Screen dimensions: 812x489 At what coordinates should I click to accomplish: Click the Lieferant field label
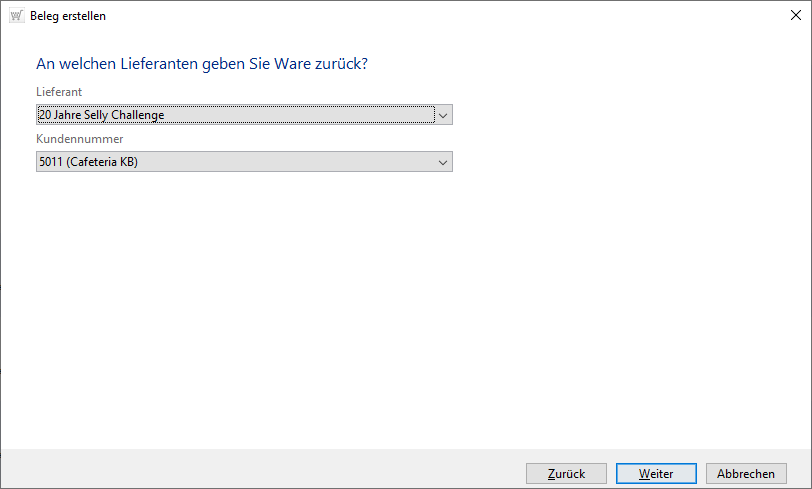coord(59,92)
